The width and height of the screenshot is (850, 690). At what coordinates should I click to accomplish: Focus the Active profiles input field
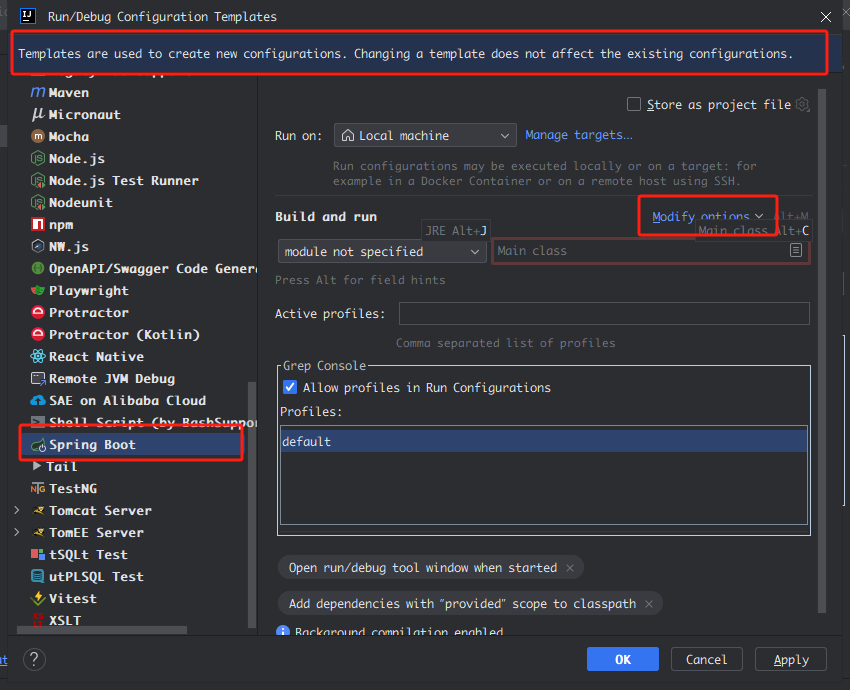604,313
